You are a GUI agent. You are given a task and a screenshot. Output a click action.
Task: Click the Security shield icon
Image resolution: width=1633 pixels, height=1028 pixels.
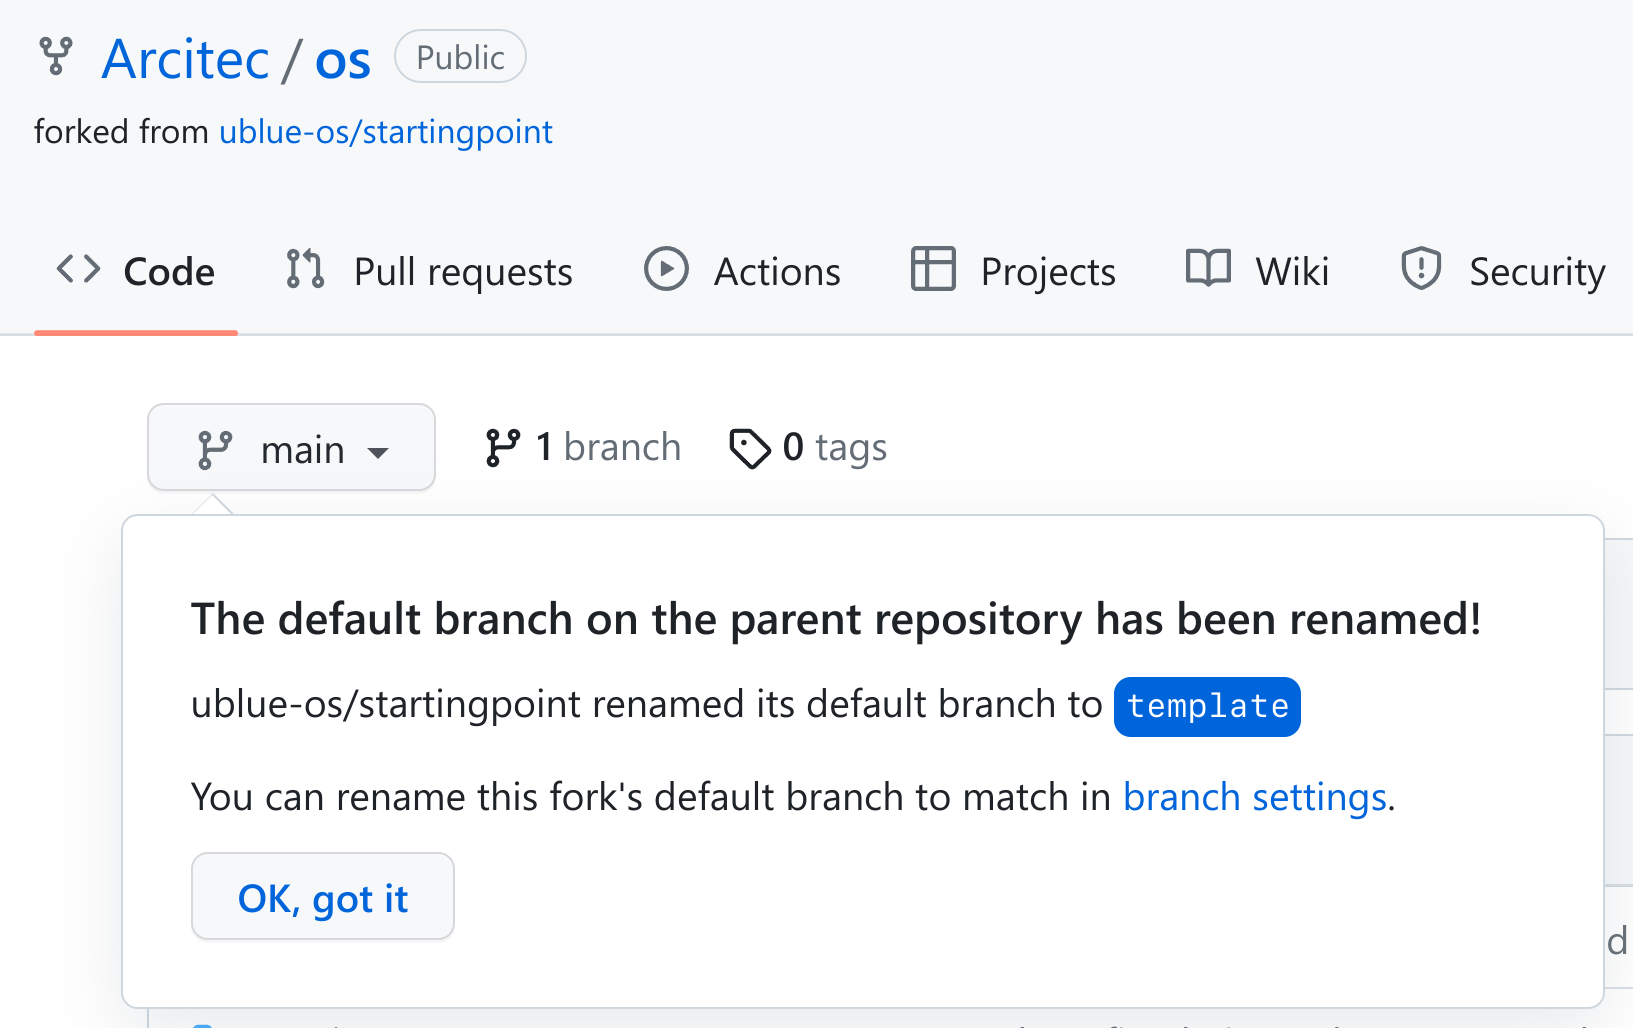pyautogui.click(x=1421, y=269)
